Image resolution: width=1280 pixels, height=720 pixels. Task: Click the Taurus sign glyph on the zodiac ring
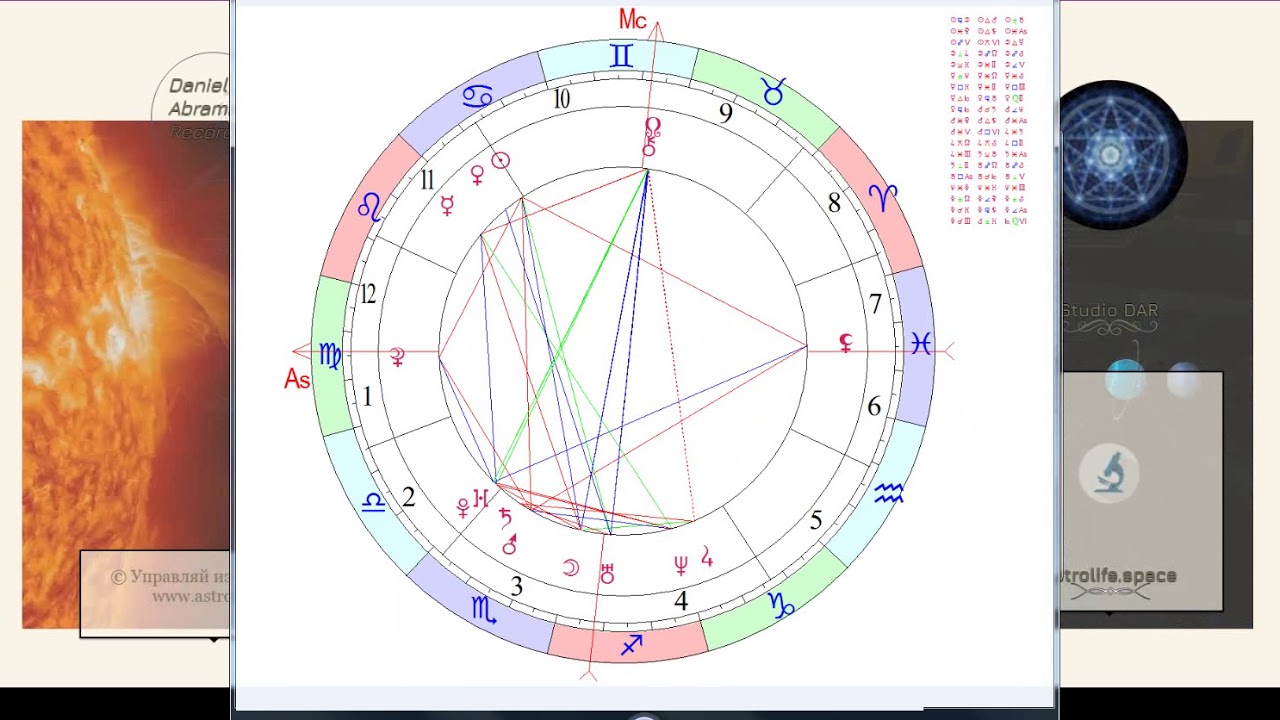click(773, 92)
